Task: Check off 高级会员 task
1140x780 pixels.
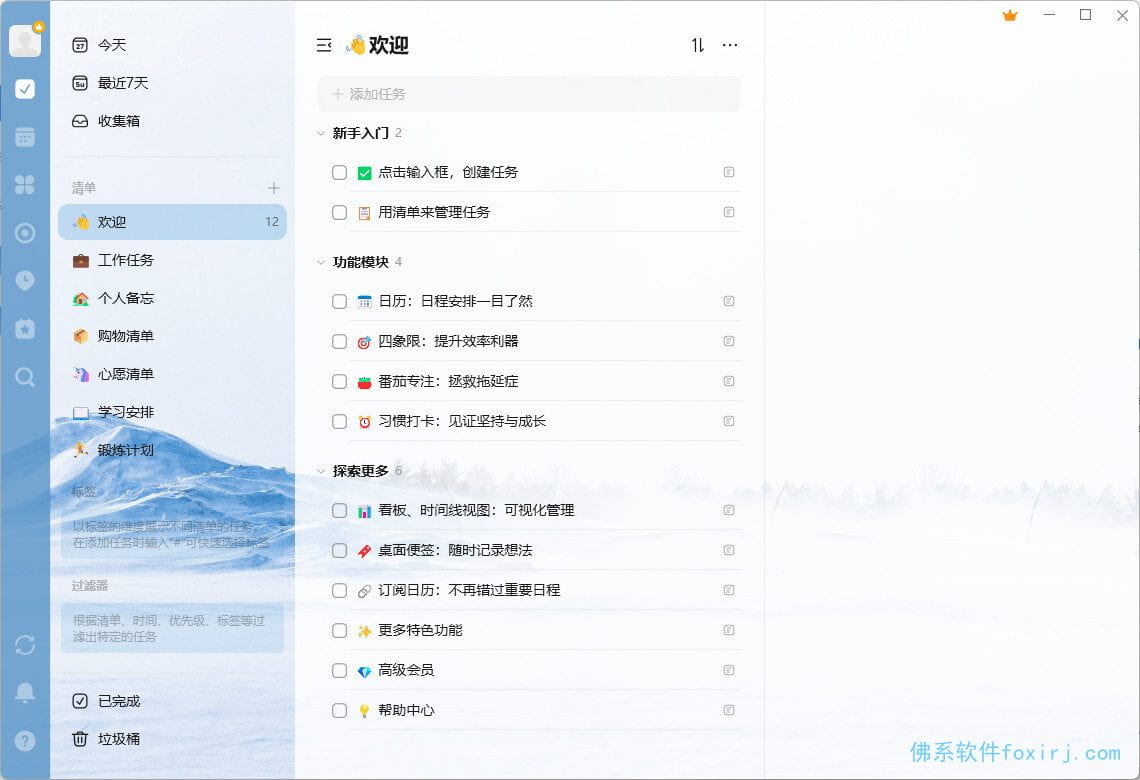Action: pos(340,670)
